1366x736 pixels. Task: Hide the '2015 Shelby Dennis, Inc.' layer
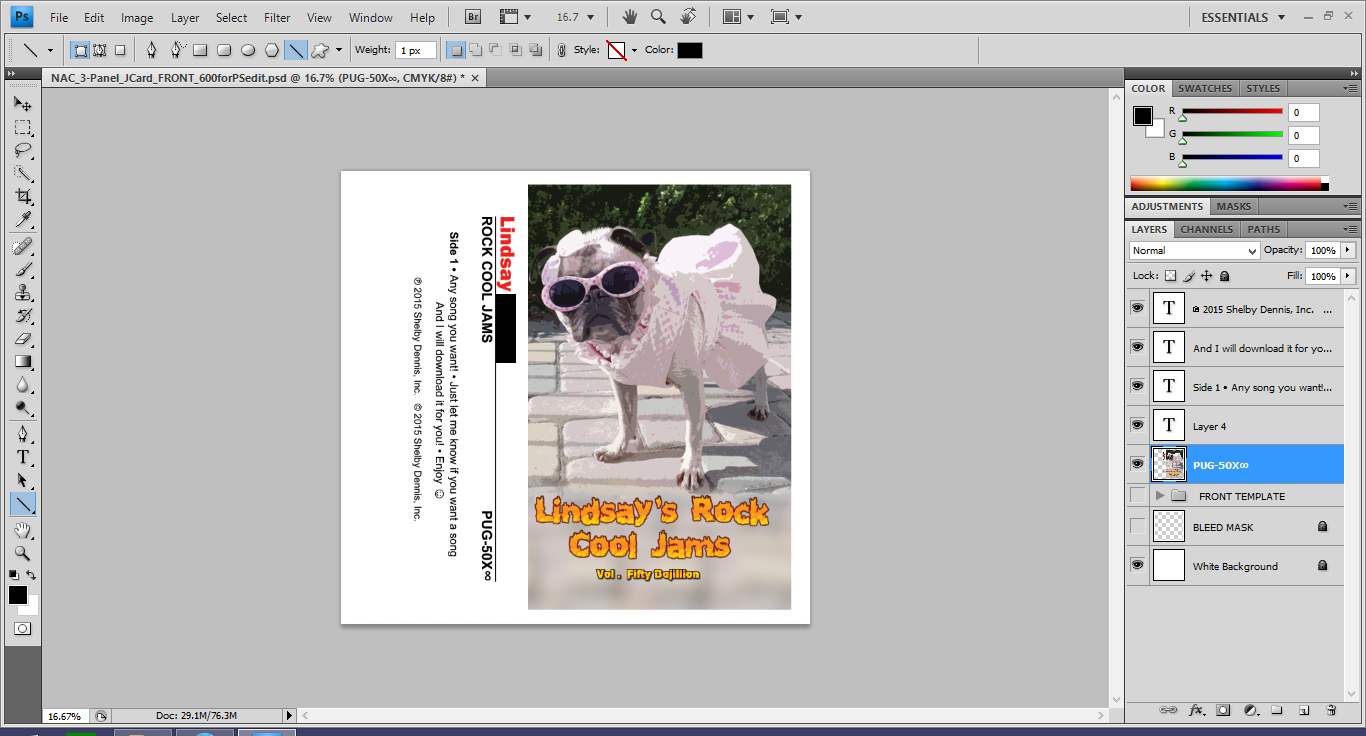1137,308
